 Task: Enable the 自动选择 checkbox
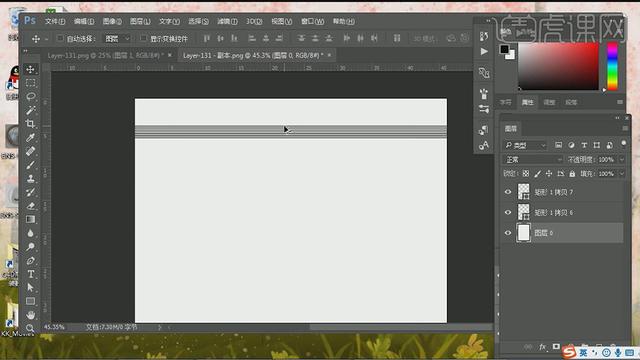pos(60,38)
